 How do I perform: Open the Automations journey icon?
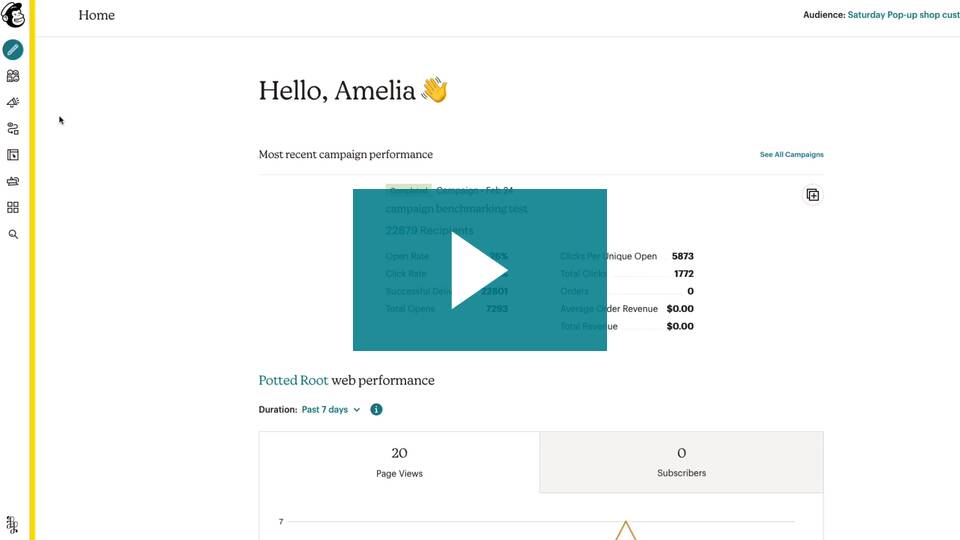tap(13, 129)
